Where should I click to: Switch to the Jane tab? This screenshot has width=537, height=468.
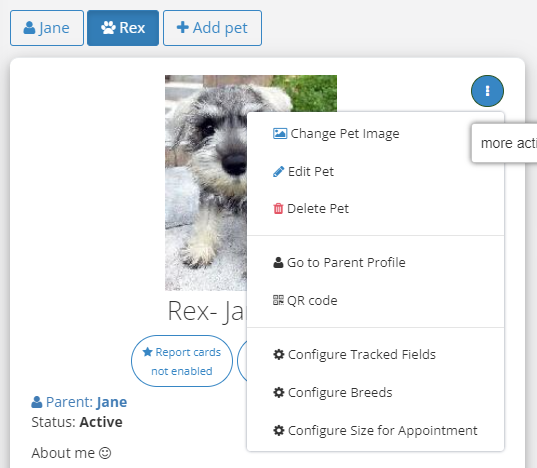(47, 28)
